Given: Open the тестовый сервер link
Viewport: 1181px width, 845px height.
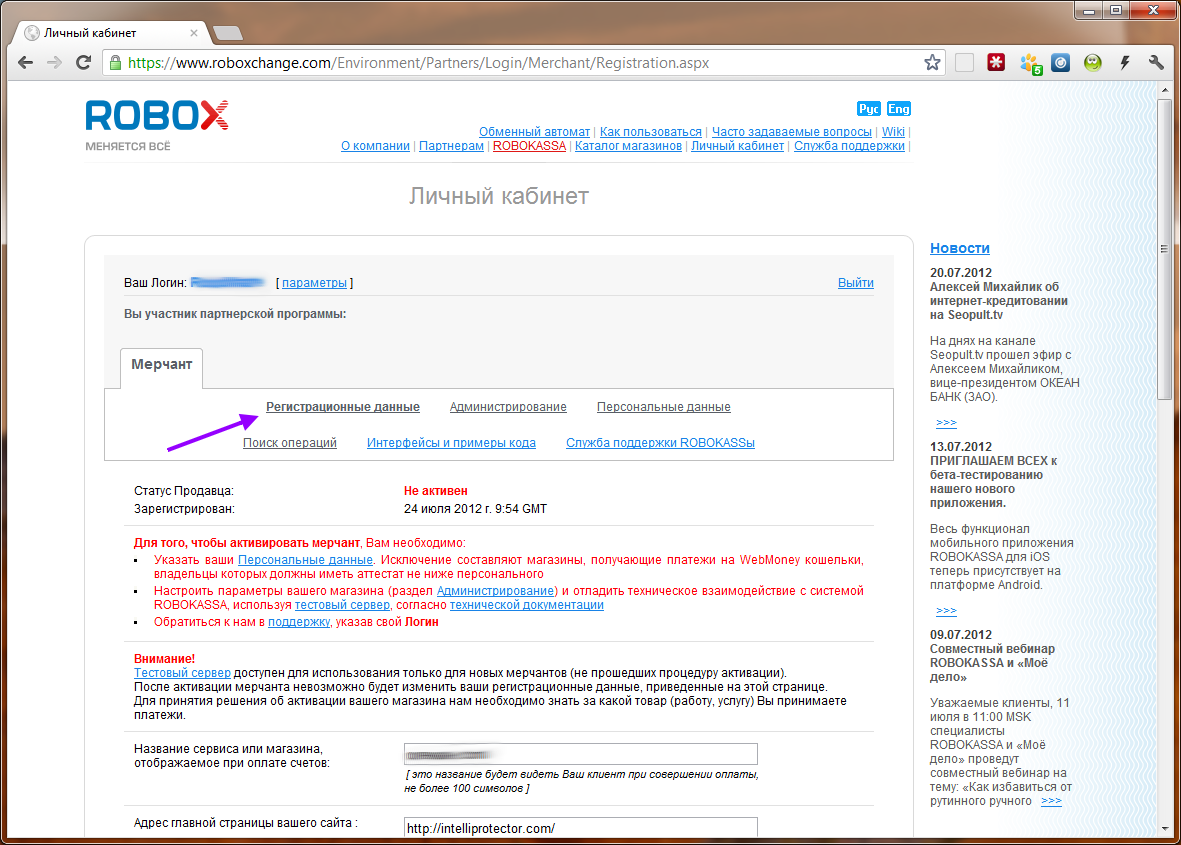Looking at the screenshot, I should tap(342, 605).
